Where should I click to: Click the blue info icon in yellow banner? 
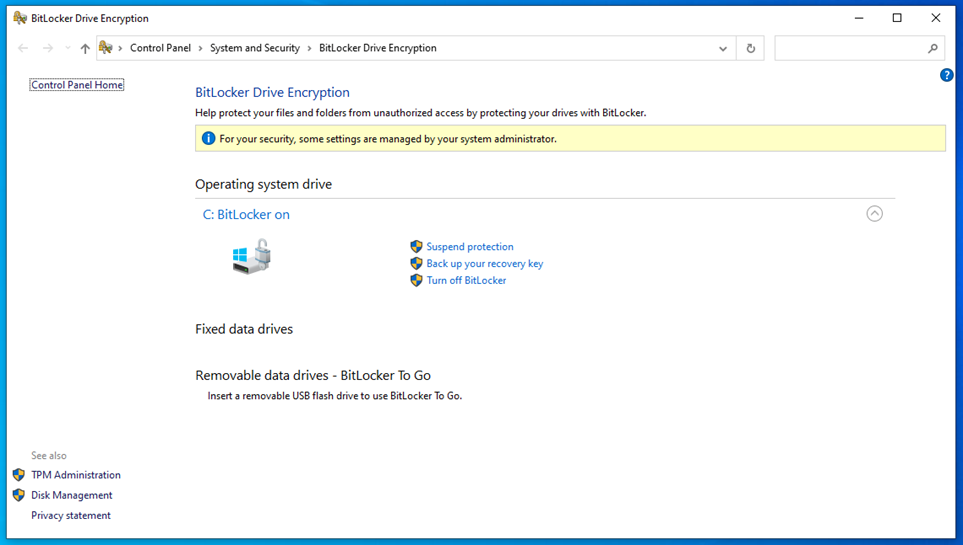209,138
